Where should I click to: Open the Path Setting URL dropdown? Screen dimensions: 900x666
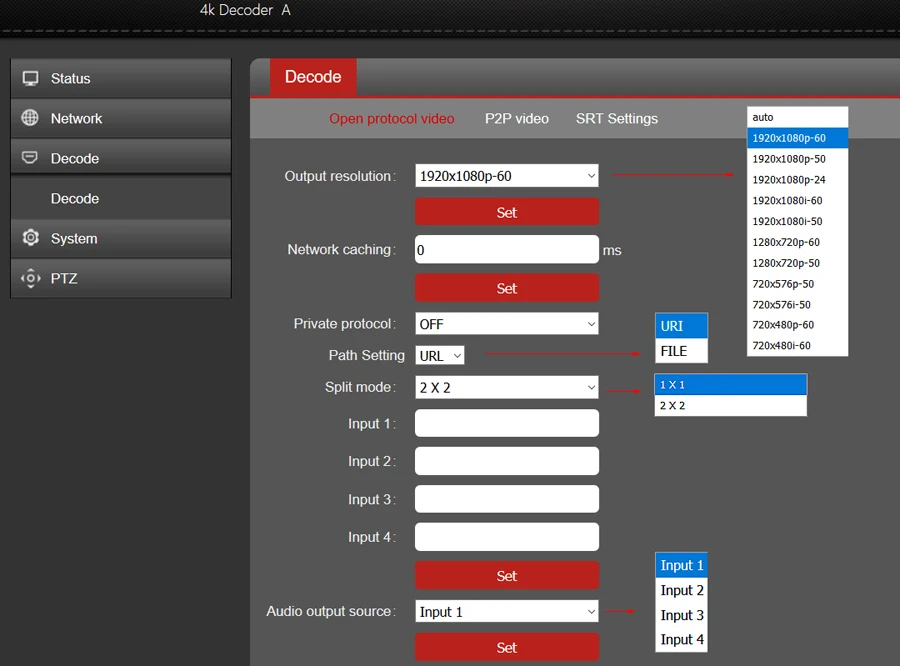tap(440, 355)
